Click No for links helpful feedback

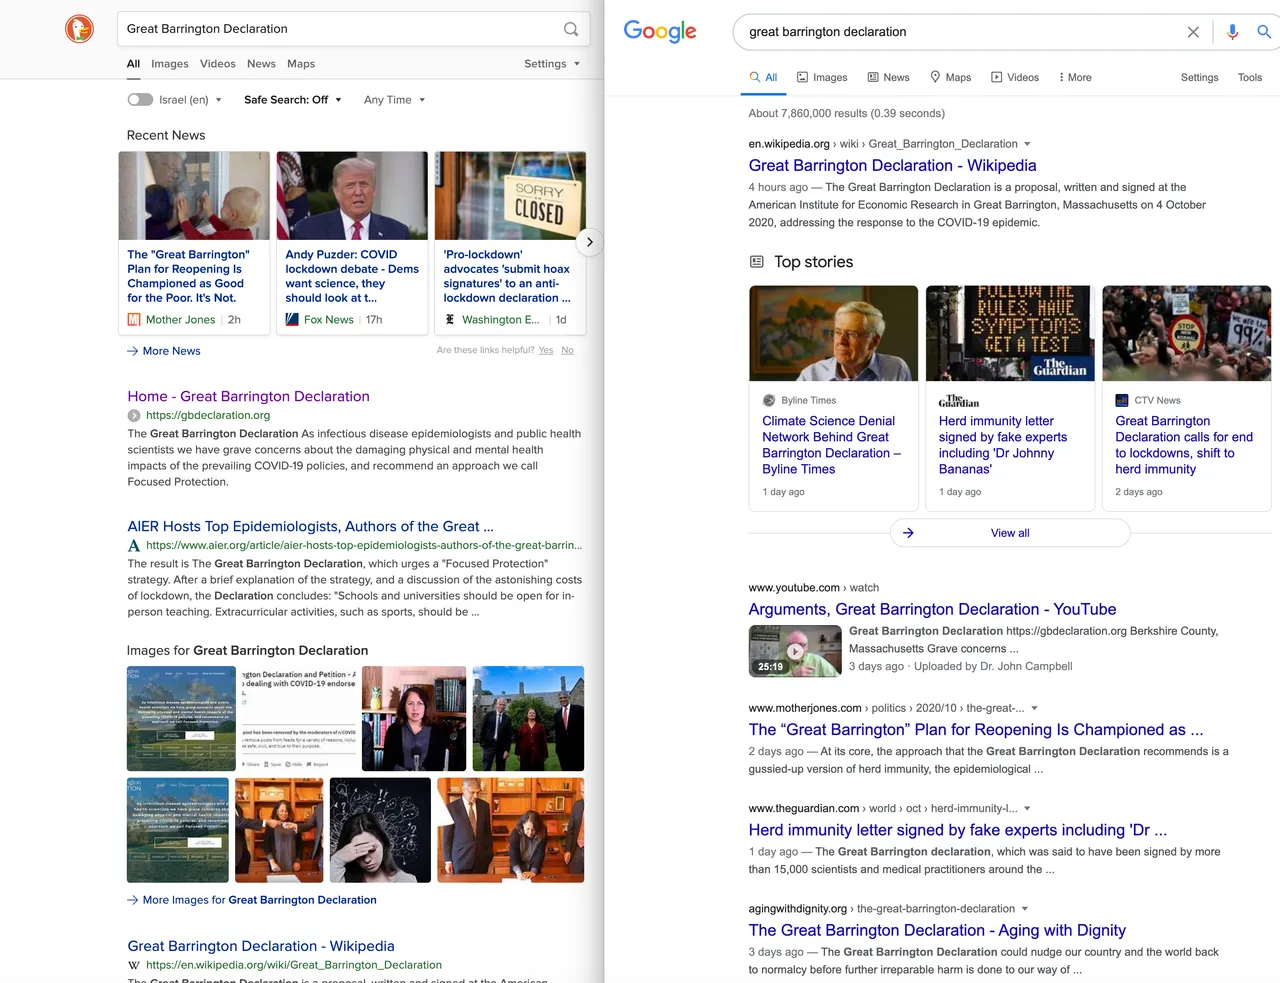(567, 350)
